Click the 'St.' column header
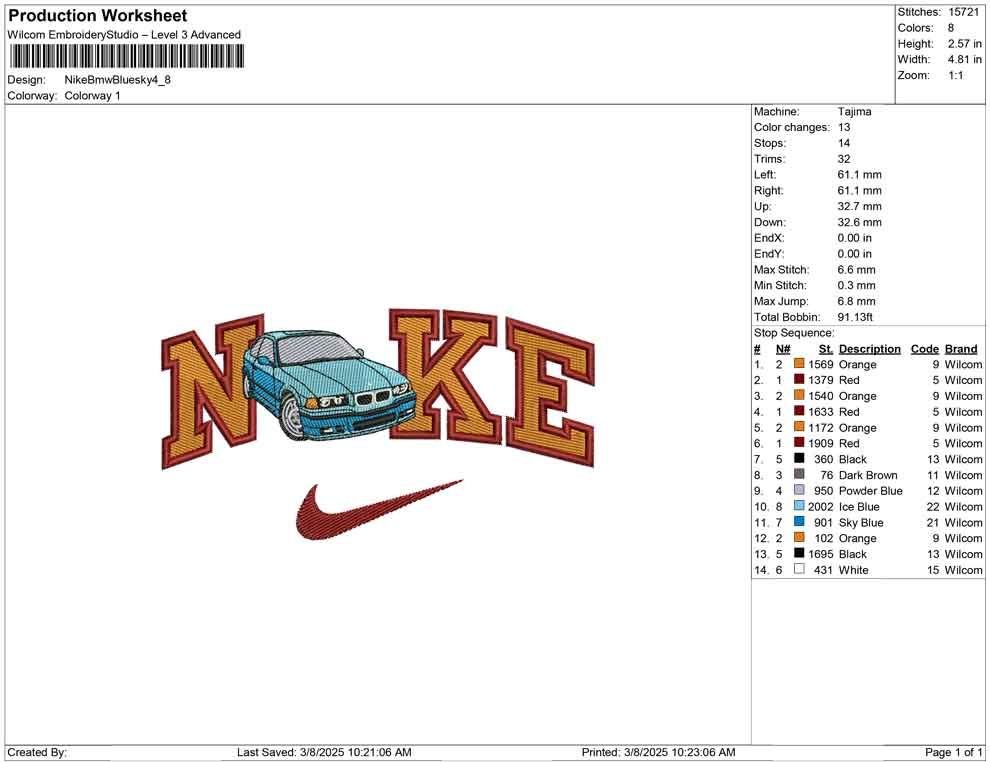This screenshot has width=990, height=762. (x=826, y=348)
